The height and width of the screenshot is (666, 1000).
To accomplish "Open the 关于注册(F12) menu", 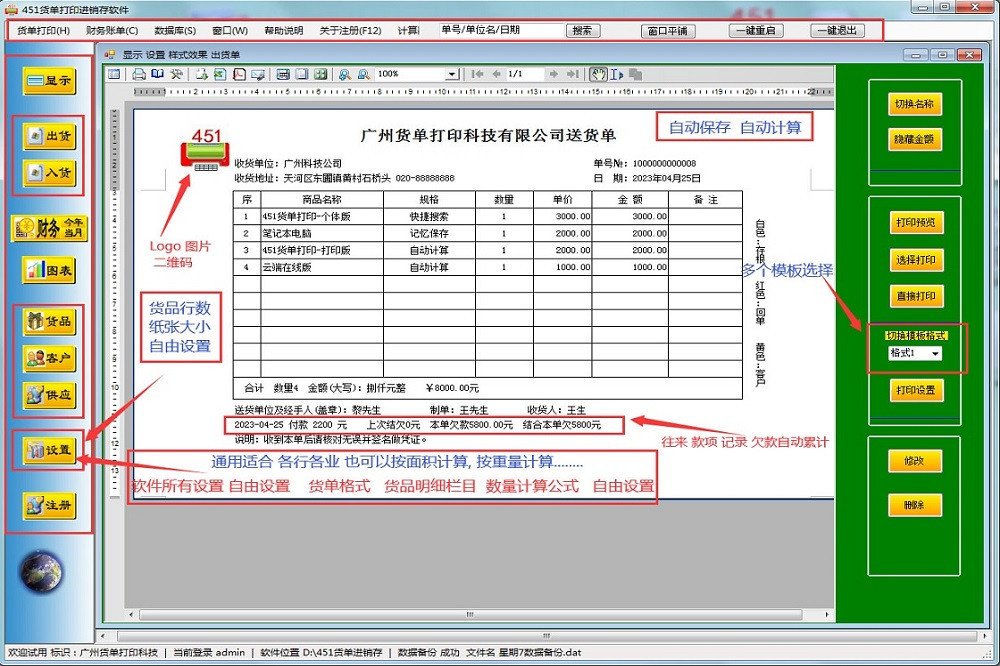I will click(x=350, y=31).
